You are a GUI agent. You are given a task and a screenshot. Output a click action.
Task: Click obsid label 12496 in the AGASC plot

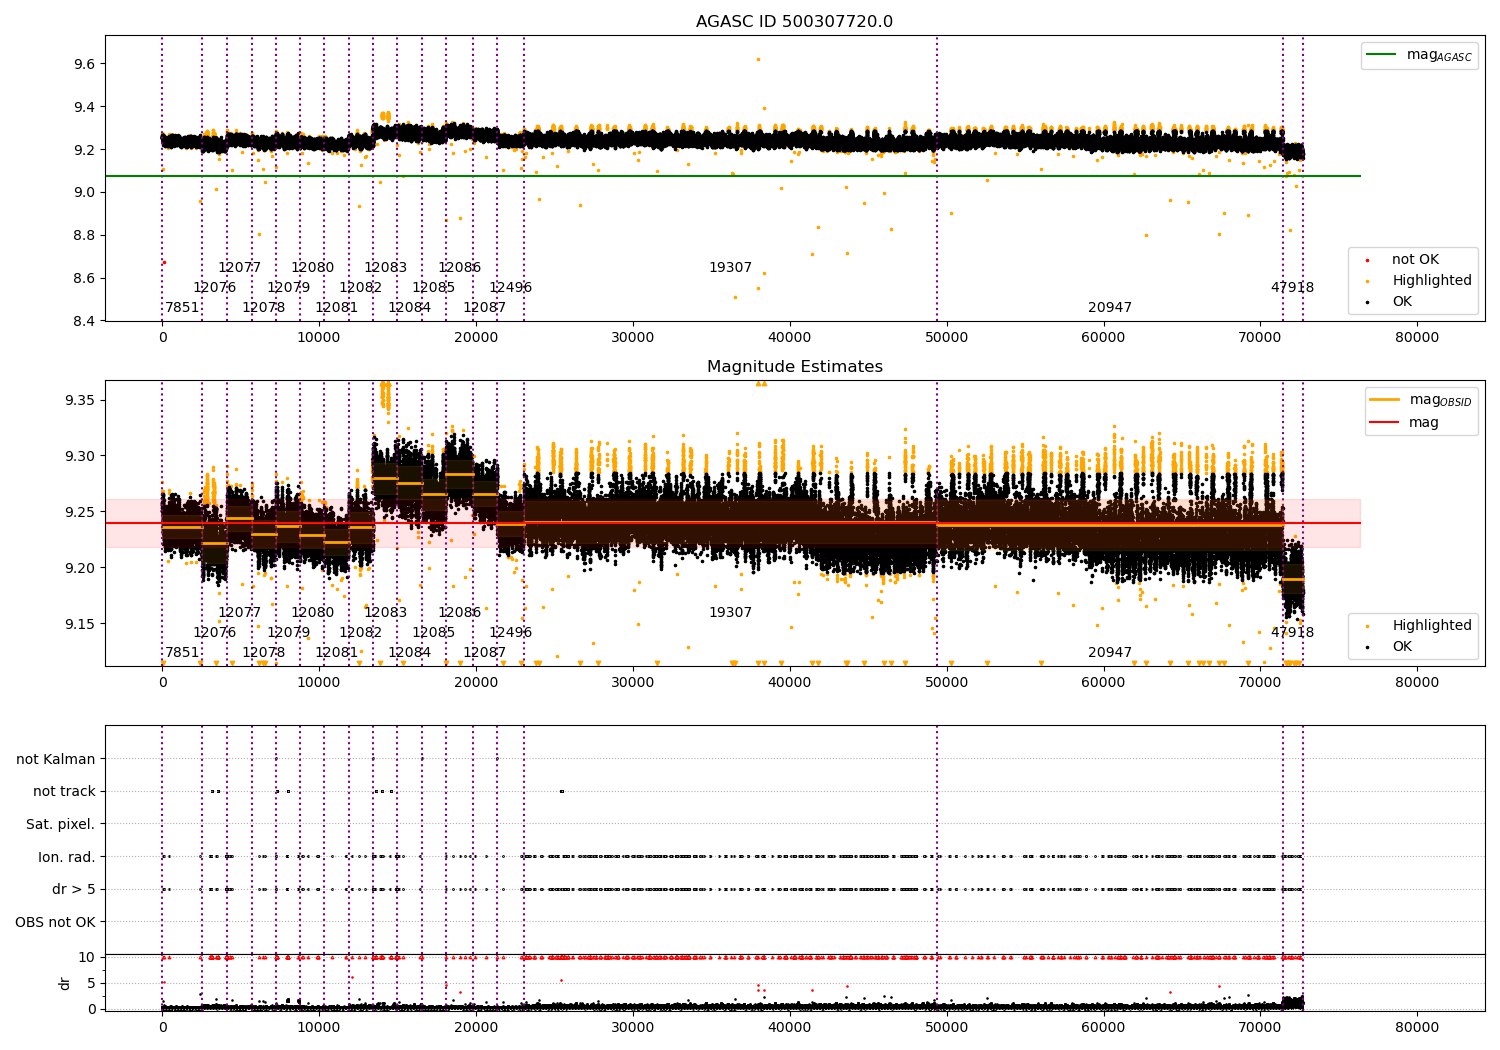511,288
